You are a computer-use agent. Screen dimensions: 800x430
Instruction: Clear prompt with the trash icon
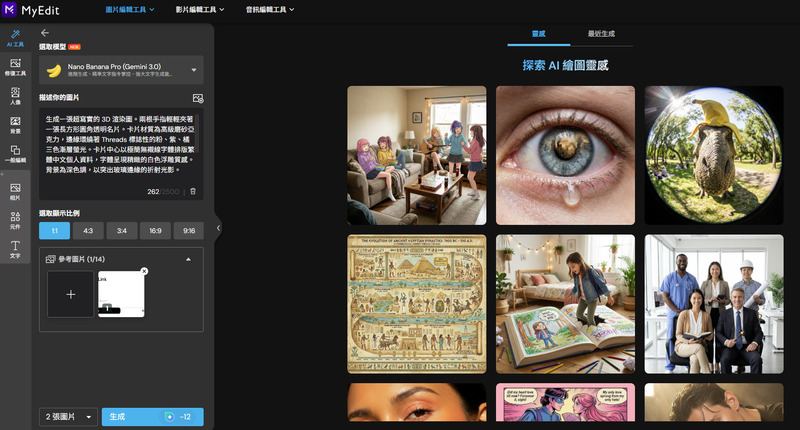click(193, 191)
